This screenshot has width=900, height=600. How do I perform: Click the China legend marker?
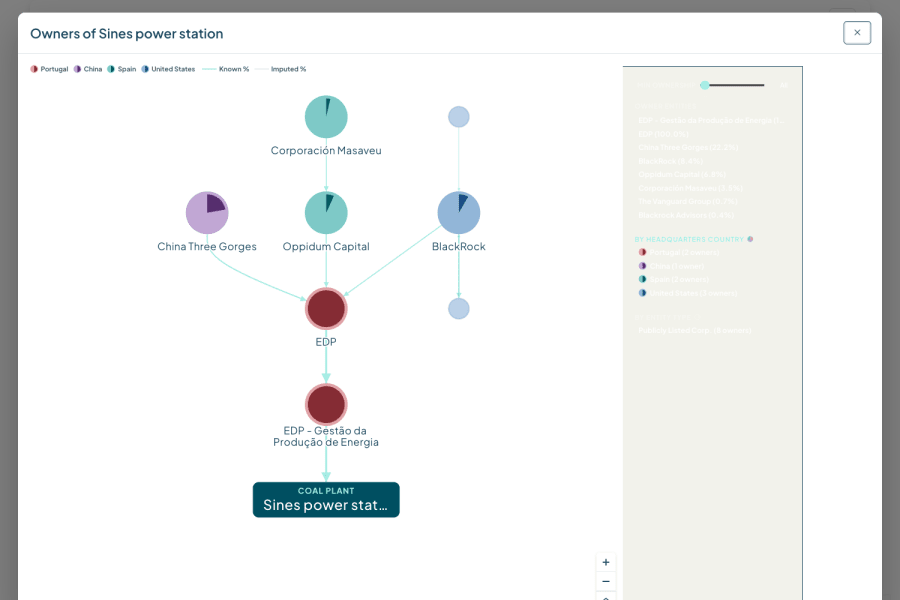(77, 69)
